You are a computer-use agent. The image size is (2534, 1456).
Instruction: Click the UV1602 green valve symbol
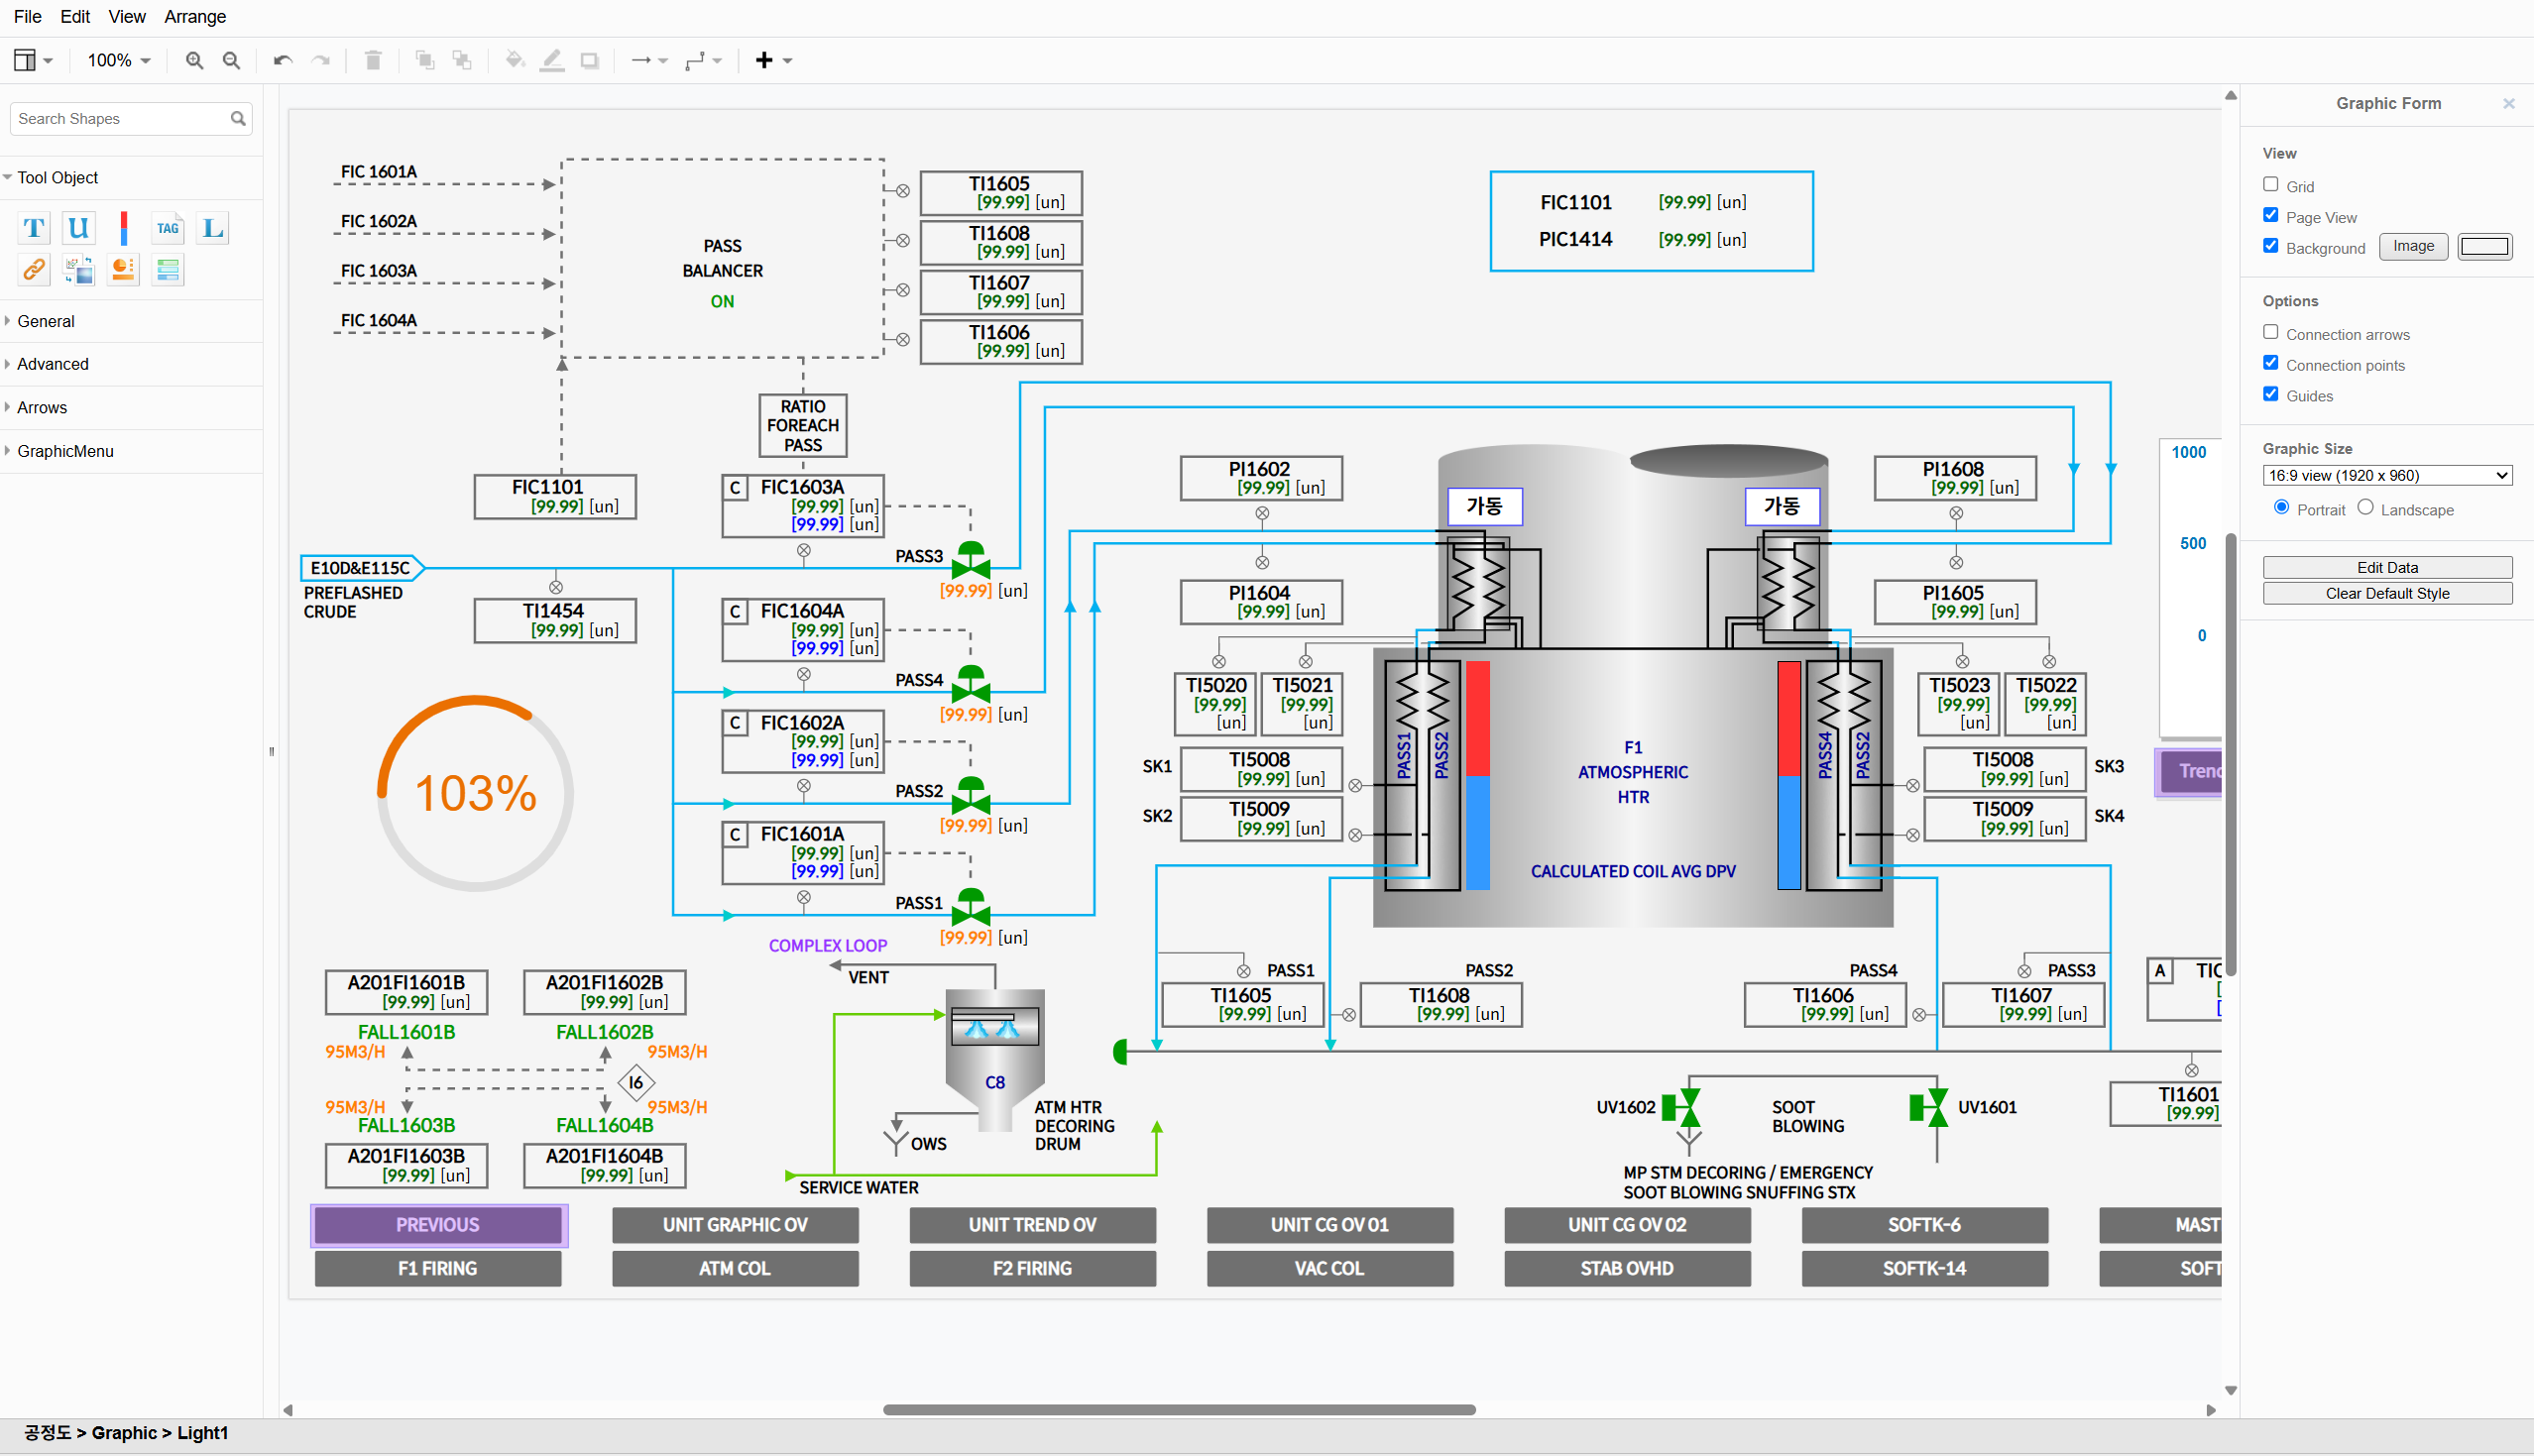[1682, 1108]
